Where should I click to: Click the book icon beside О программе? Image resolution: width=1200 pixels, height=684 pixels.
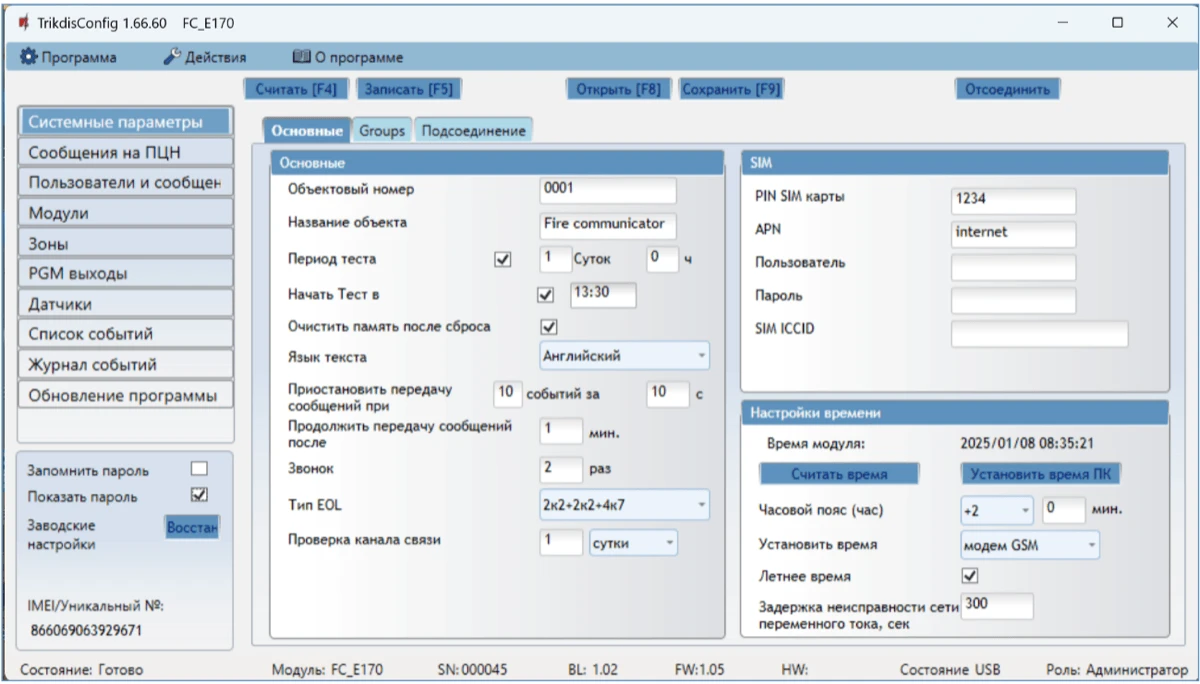[x=301, y=57]
